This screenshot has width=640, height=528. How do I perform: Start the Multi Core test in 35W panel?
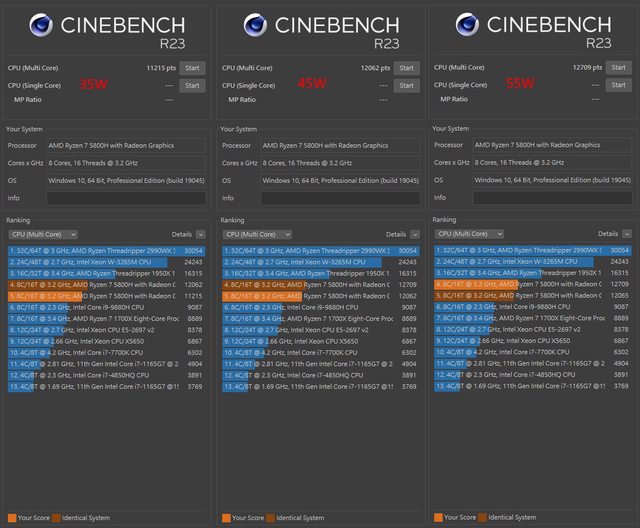[192, 68]
